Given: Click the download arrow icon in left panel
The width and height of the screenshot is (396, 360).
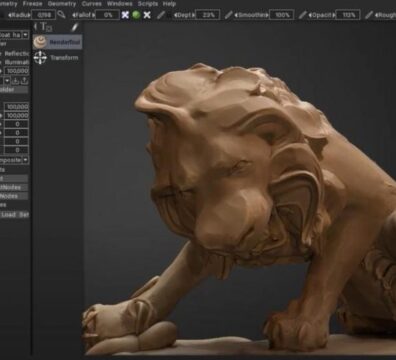Looking at the screenshot, I should pos(15,81).
